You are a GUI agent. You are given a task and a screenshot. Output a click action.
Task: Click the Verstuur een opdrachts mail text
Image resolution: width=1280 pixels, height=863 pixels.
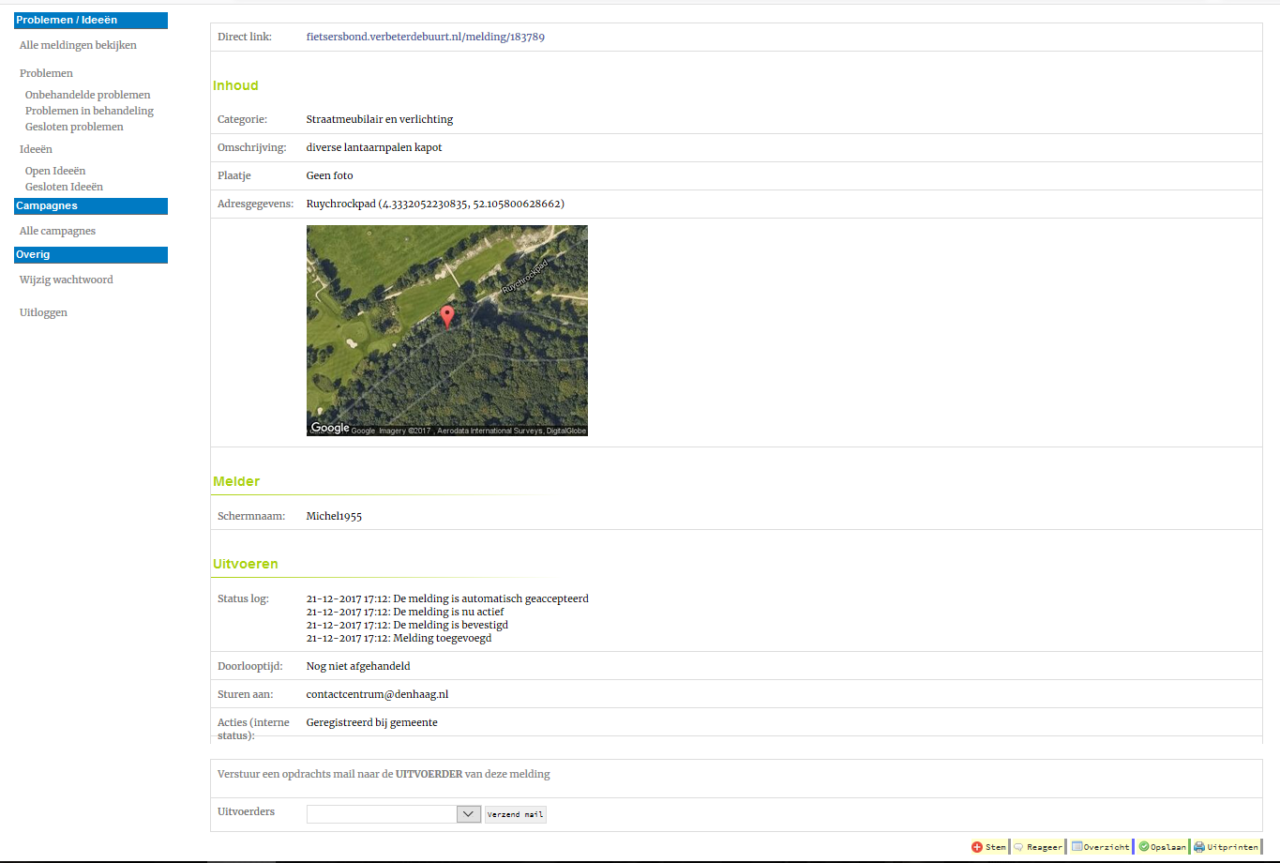coord(383,774)
